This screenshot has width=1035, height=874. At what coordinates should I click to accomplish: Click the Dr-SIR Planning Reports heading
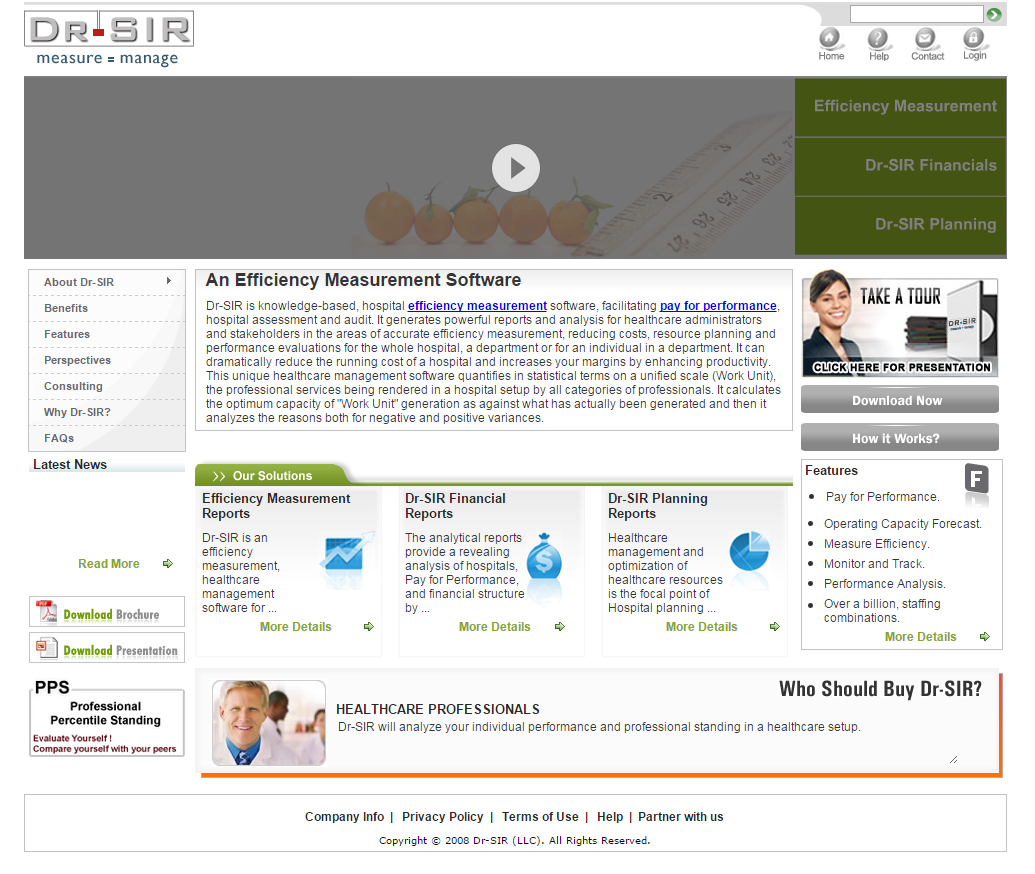coord(657,506)
